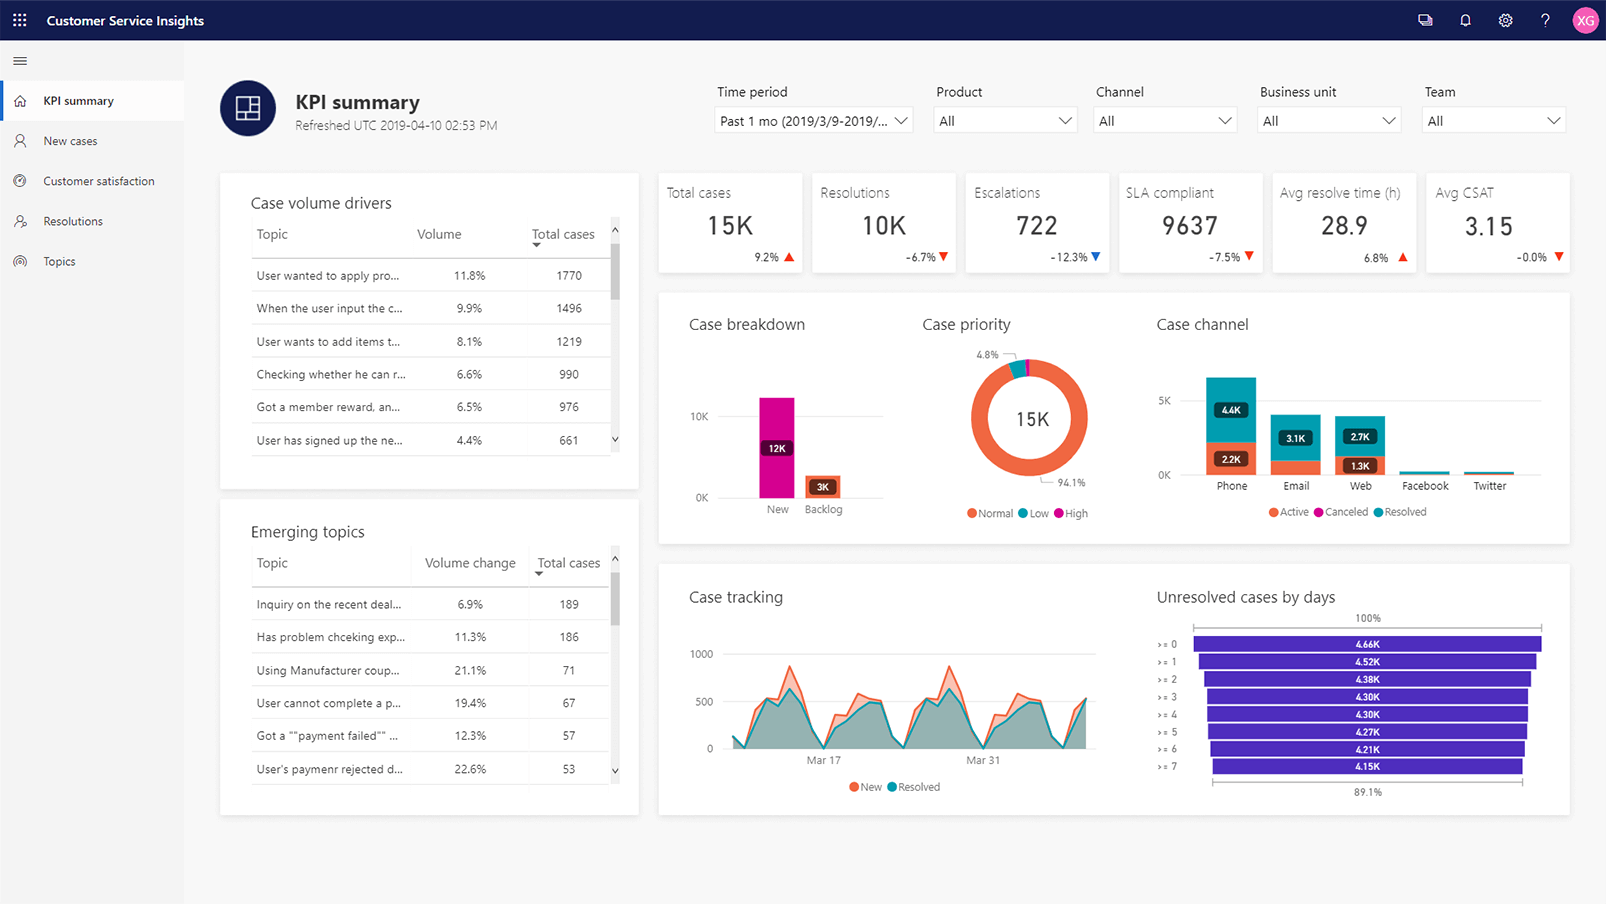Viewport: 1606px width, 904px height.
Task: Switch to the New cases page
Action: point(70,140)
